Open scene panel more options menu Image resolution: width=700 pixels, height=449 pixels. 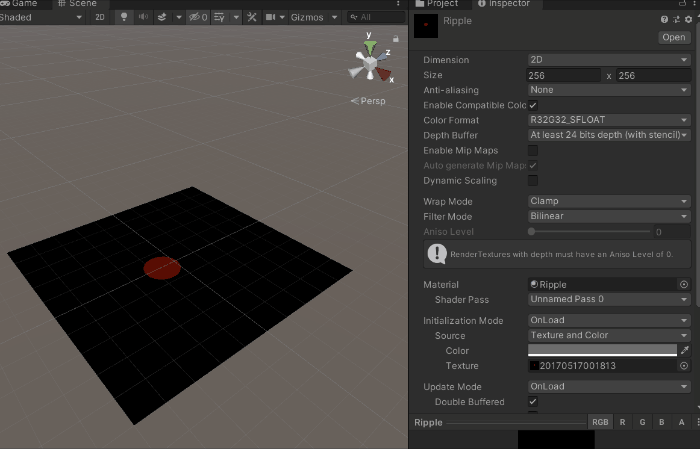tap(398, 4)
